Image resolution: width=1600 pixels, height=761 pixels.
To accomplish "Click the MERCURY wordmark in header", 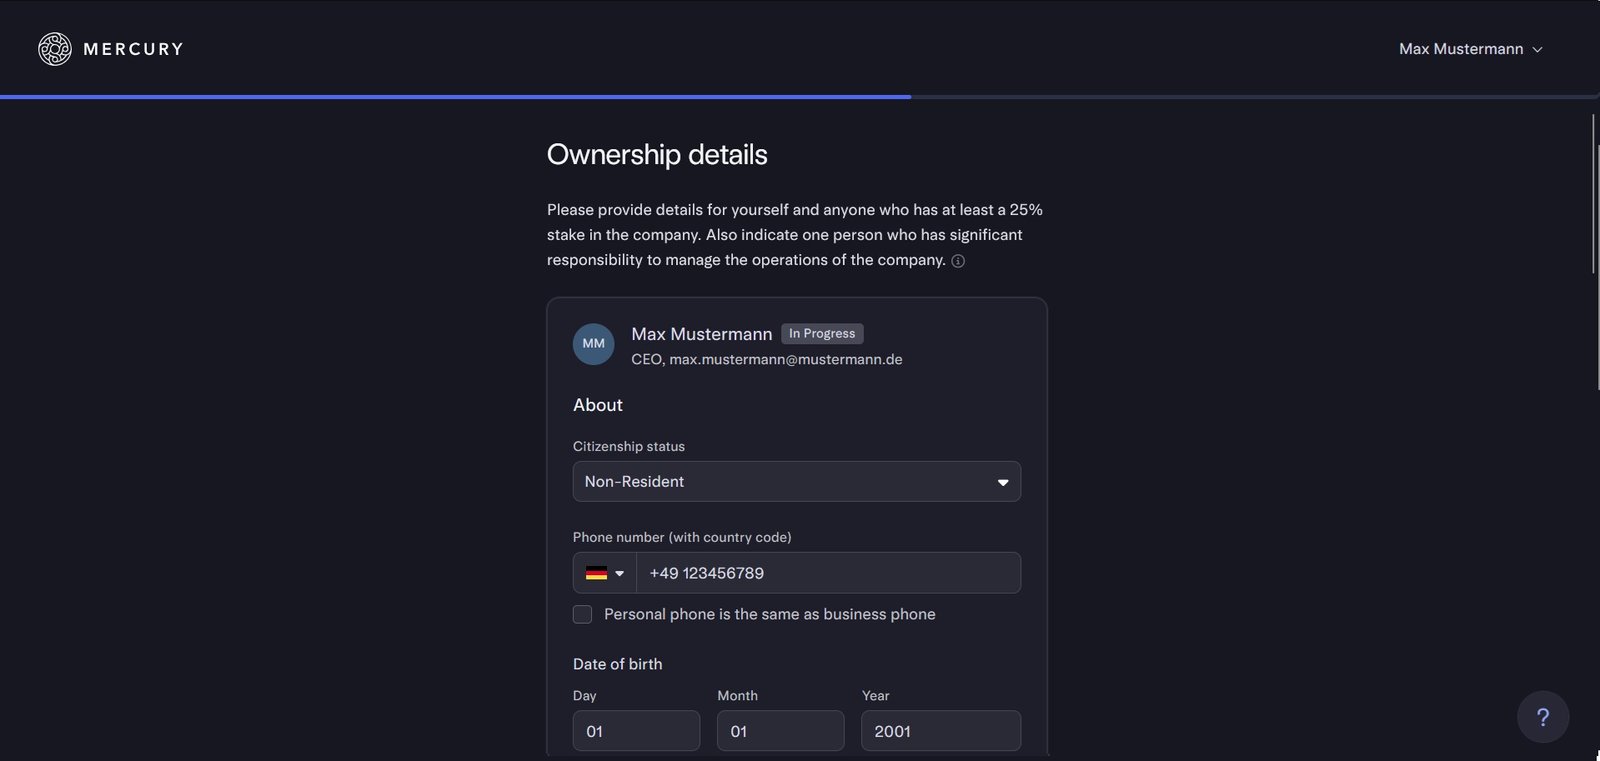I will 133,49.
